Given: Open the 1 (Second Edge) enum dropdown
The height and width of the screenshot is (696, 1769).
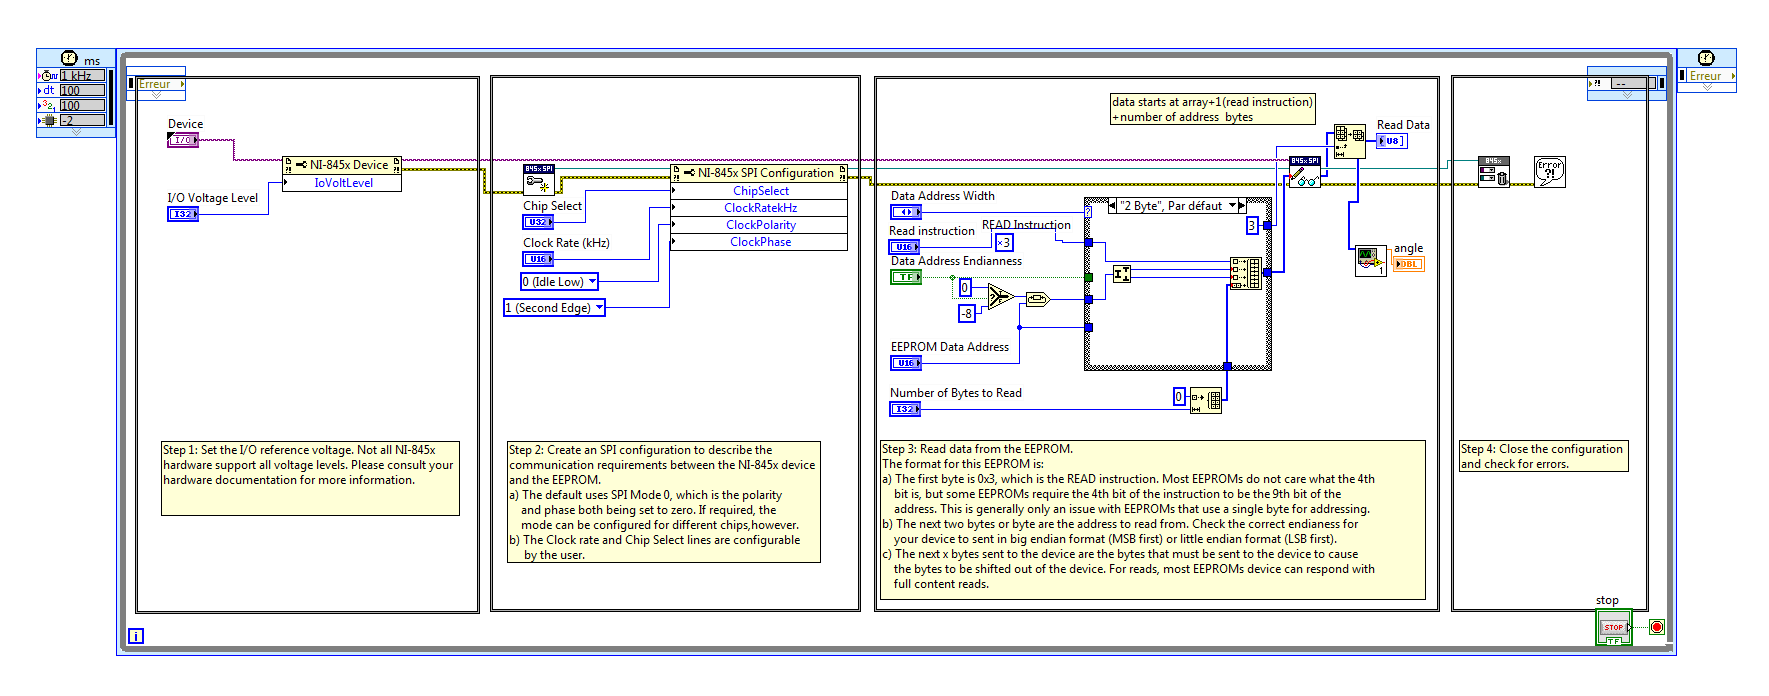Looking at the screenshot, I should pos(599,308).
